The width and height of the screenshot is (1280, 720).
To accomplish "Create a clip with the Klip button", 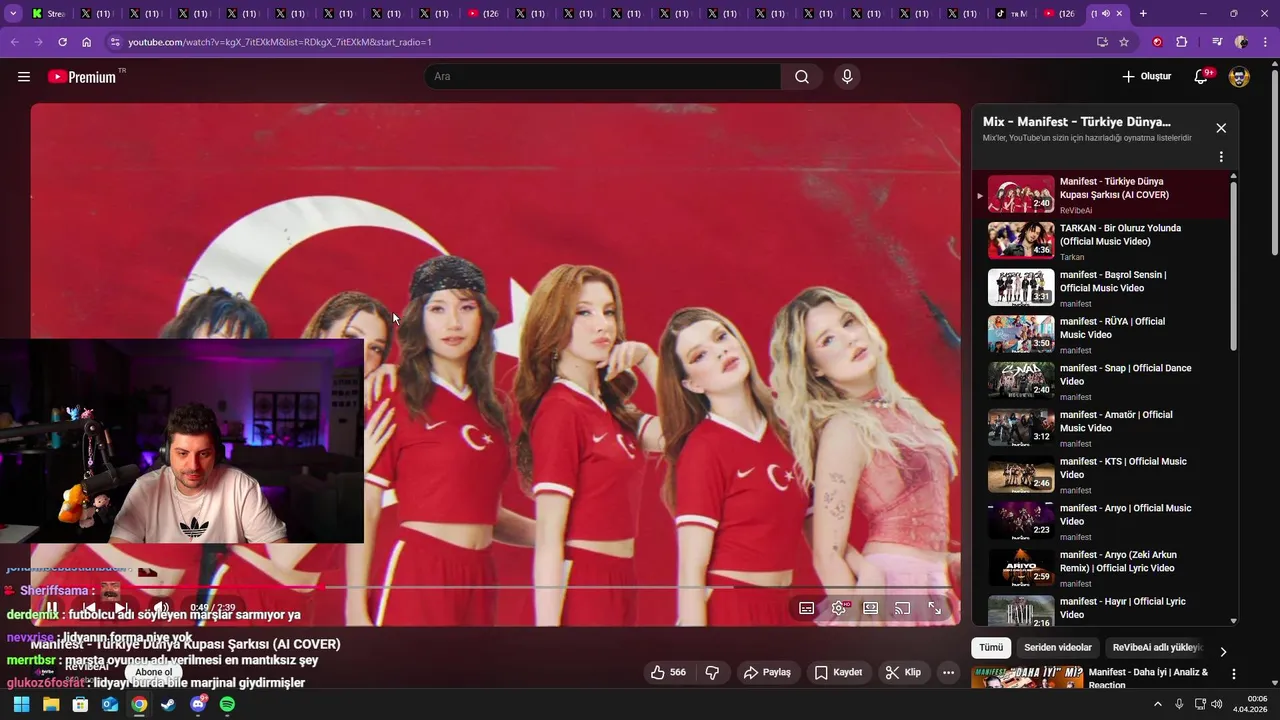I will point(903,673).
